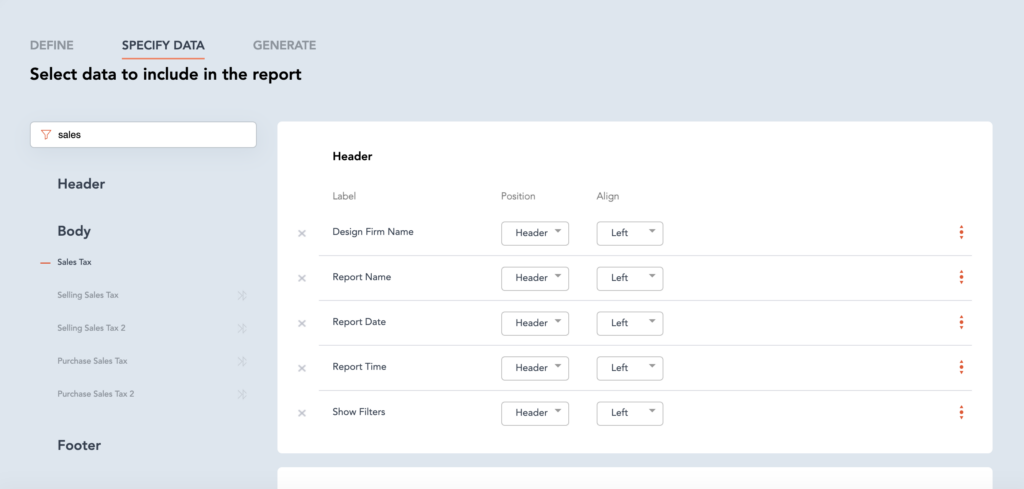Select Selling Sales Tax 2 field

click(x=91, y=328)
